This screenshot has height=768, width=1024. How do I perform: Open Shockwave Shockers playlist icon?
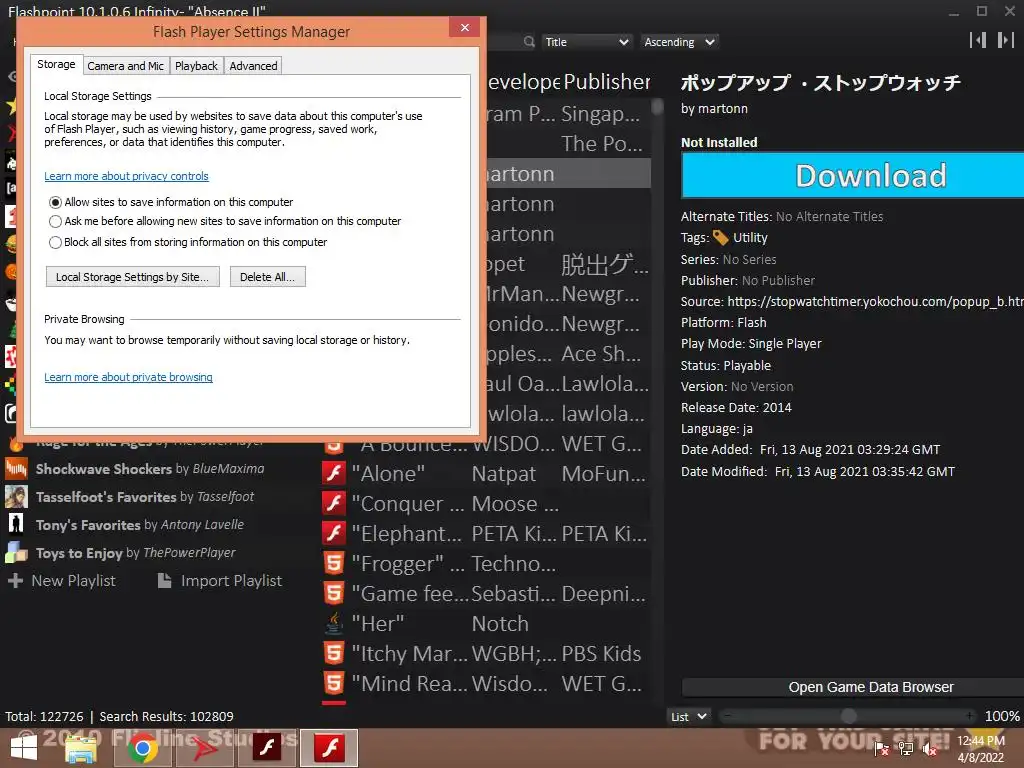click(x=16, y=469)
